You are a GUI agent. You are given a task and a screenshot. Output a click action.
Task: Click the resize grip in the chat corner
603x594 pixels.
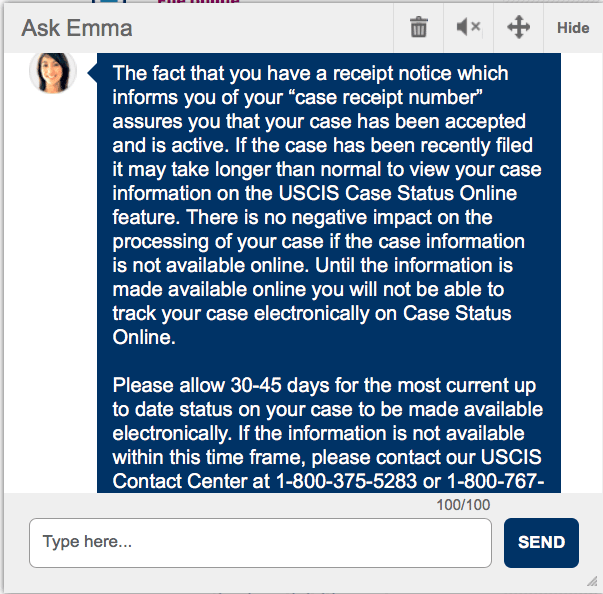[592, 581]
